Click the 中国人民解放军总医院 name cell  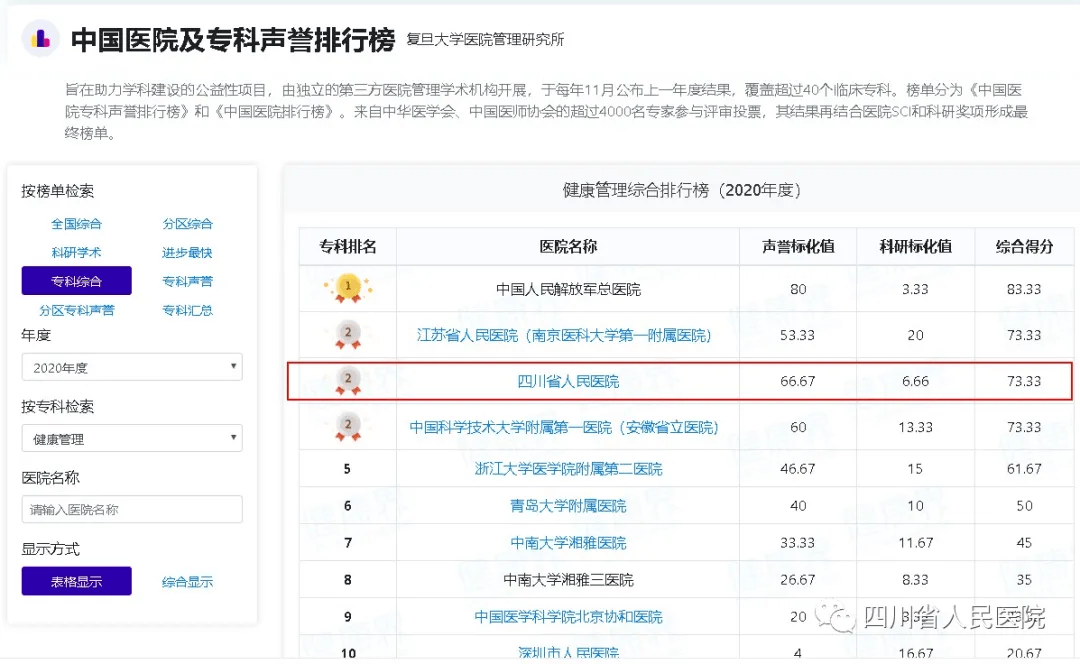[x=568, y=289]
